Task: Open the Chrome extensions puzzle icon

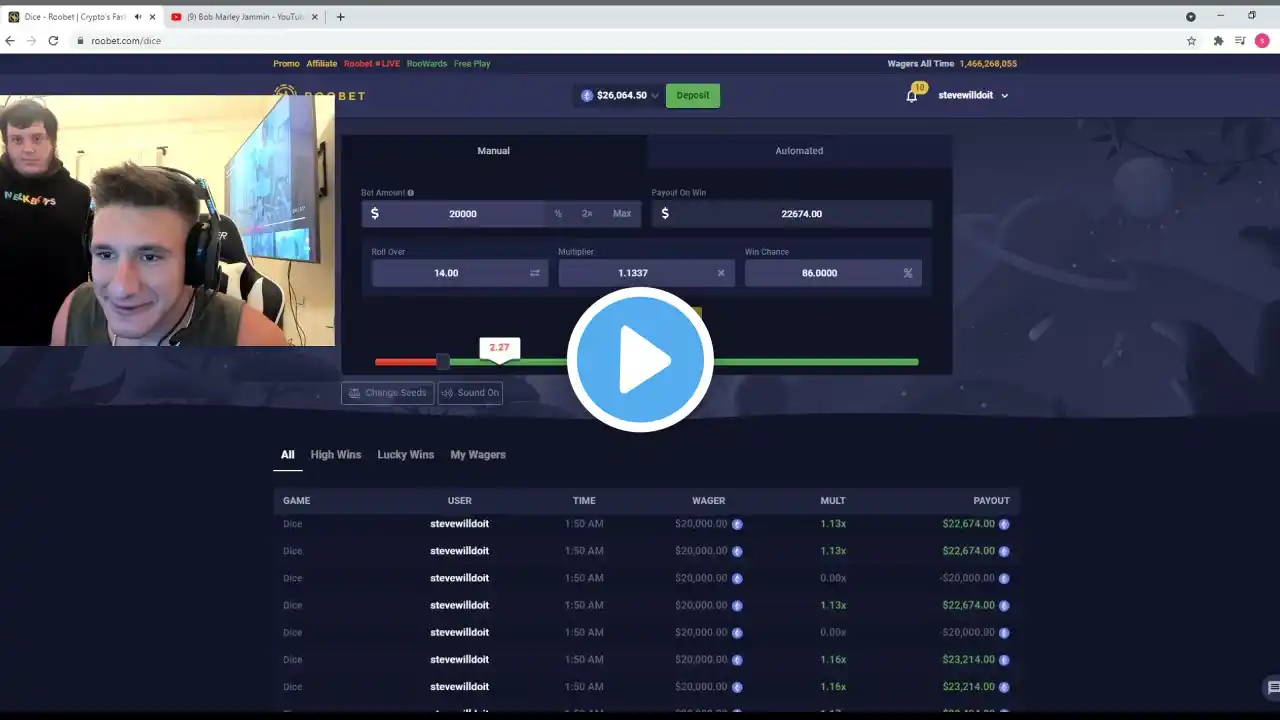Action: (1218, 41)
